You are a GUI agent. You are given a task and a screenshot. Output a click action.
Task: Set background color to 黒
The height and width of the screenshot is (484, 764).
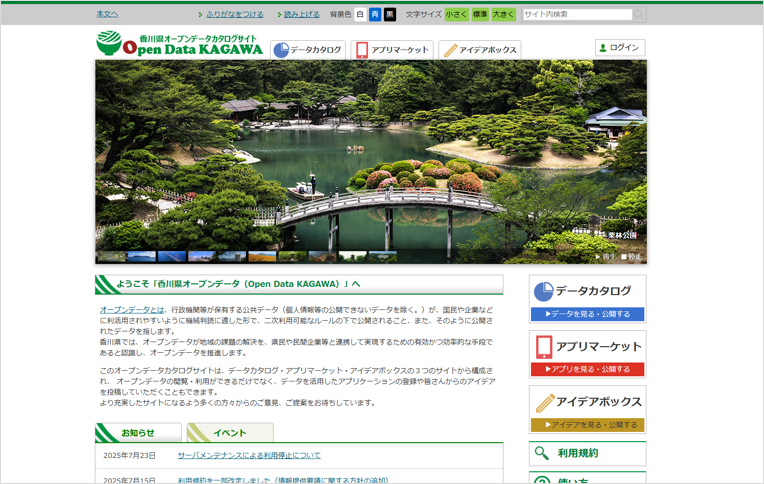click(390, 15)
